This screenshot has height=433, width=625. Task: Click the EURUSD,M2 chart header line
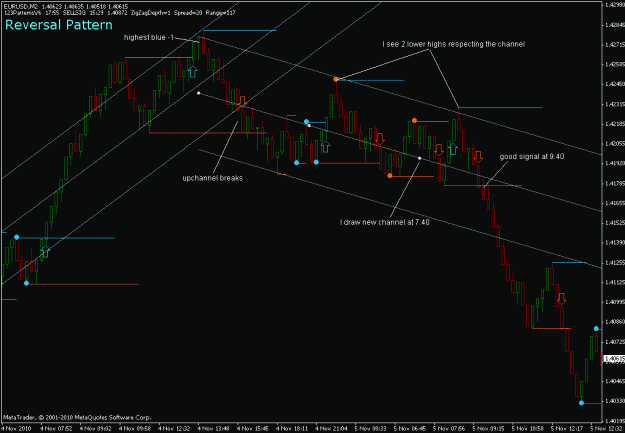(66, 7)
